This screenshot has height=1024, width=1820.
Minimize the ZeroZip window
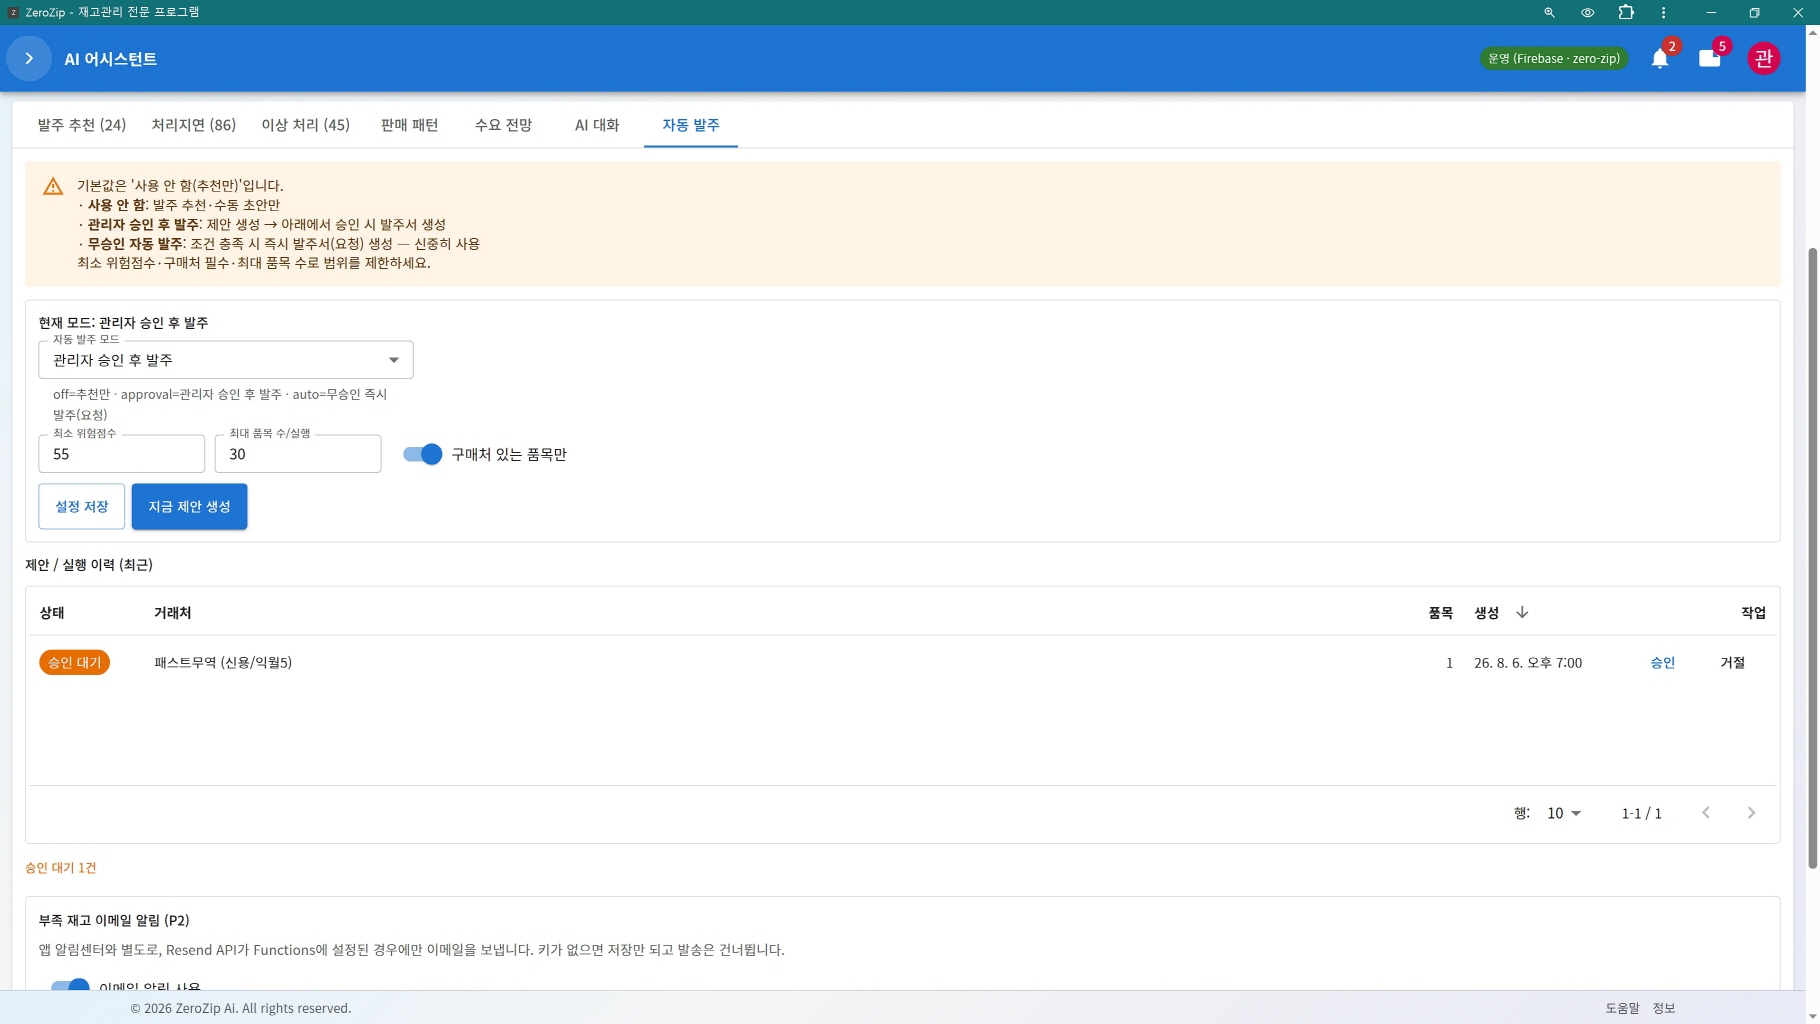pos(1711,13)
